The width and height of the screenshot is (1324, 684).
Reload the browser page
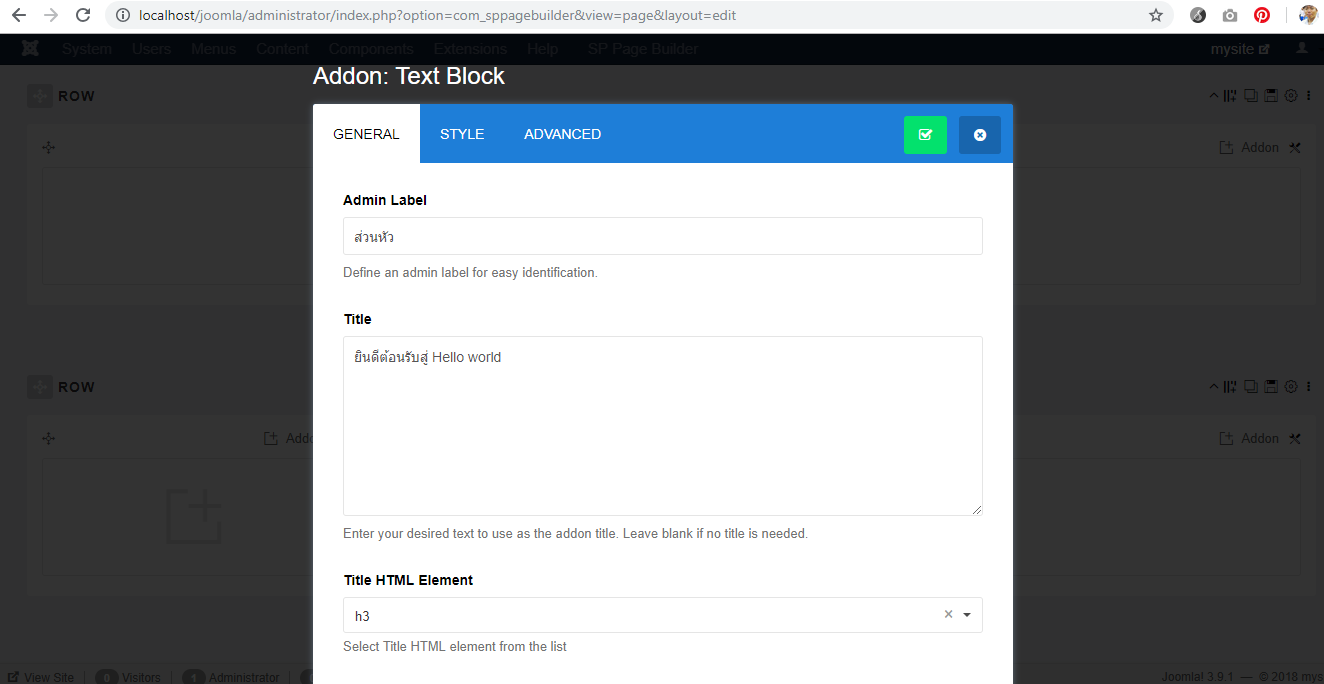point(83,15)
